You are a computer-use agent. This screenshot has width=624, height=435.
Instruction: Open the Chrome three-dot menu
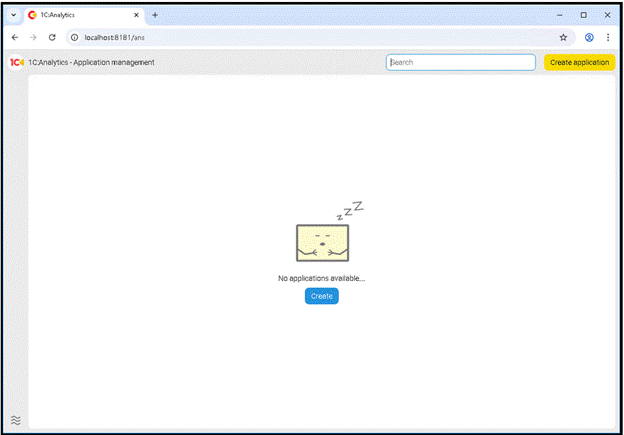(608, 37)
